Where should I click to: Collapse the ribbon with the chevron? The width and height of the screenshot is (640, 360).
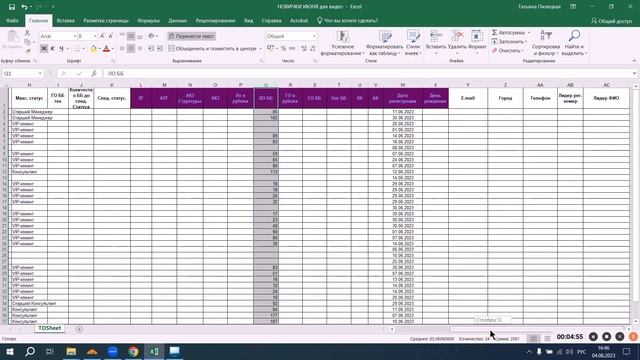click(x=634, y=61)
